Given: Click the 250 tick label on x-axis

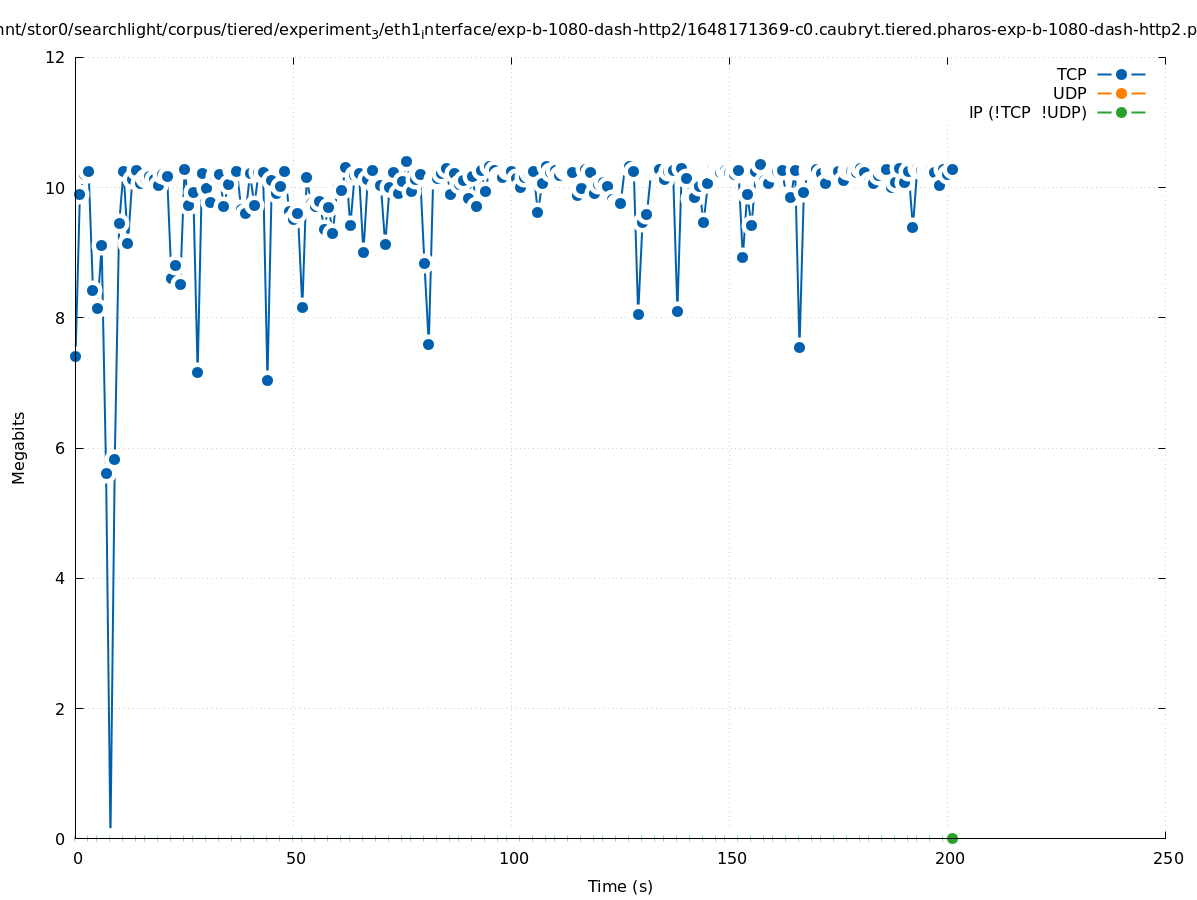Looking at the screenshot, I should click(1167, 859).
